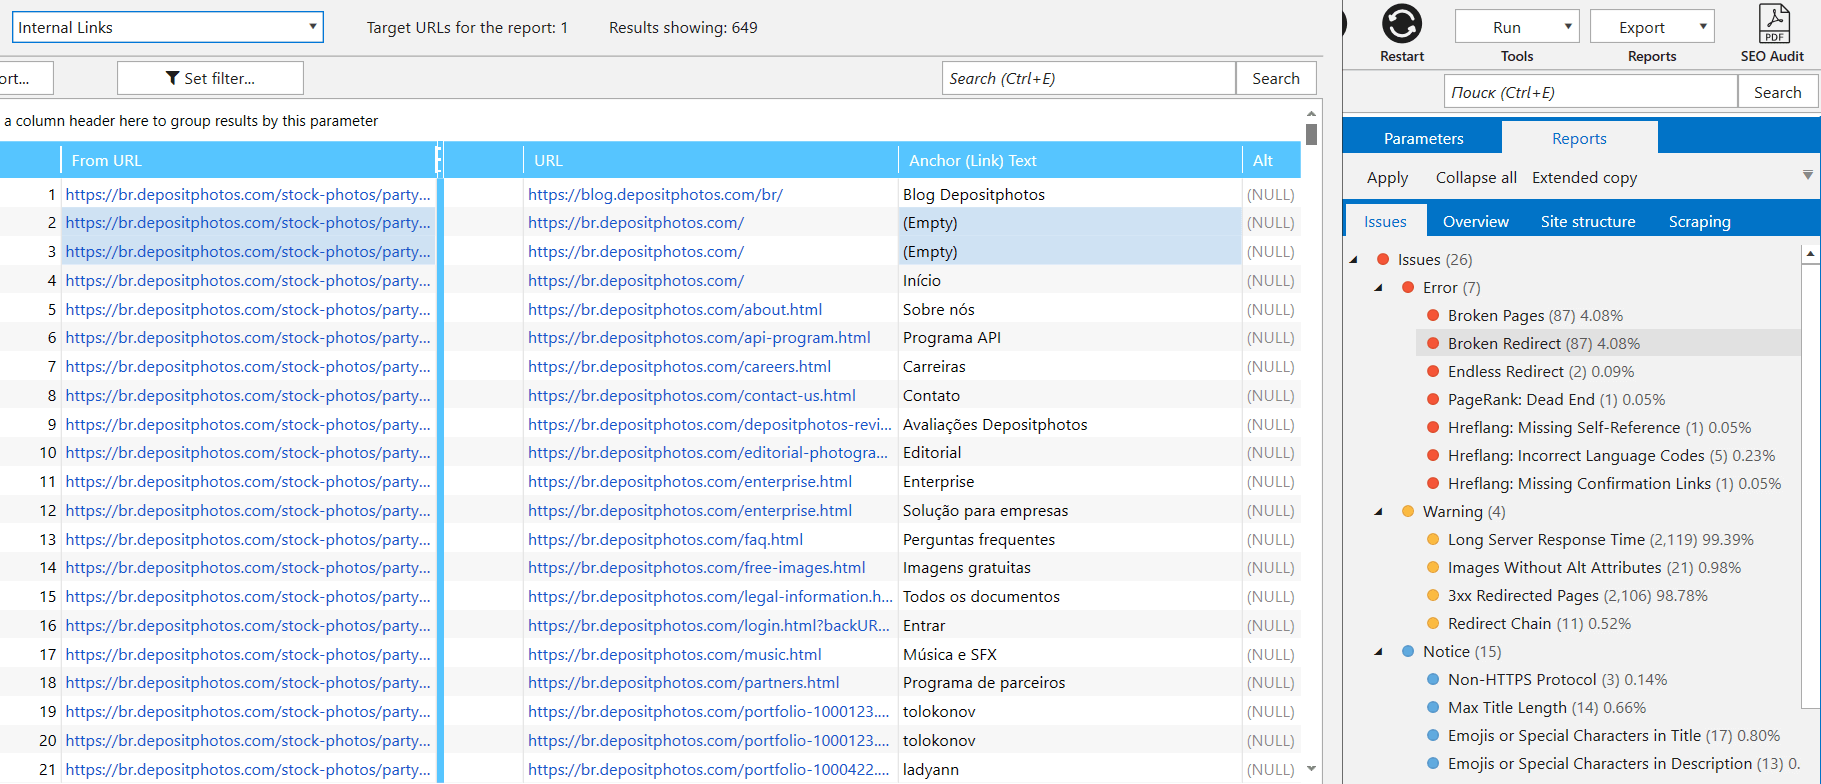Select Non-HTTPS Protocol notice
This screenshot has width=1821, height=784.
pos(1557,679)
